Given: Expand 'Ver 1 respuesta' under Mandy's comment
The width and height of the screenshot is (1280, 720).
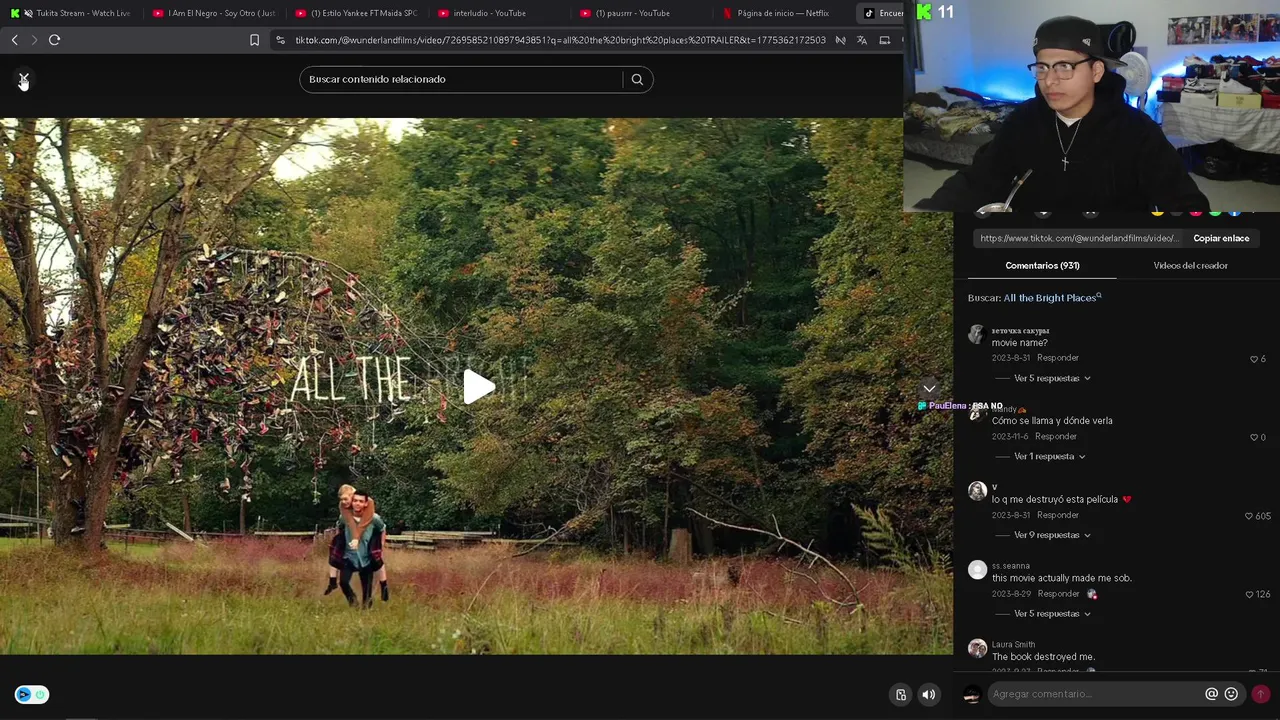Looking at the screenshot, I should click(1050, 456).
